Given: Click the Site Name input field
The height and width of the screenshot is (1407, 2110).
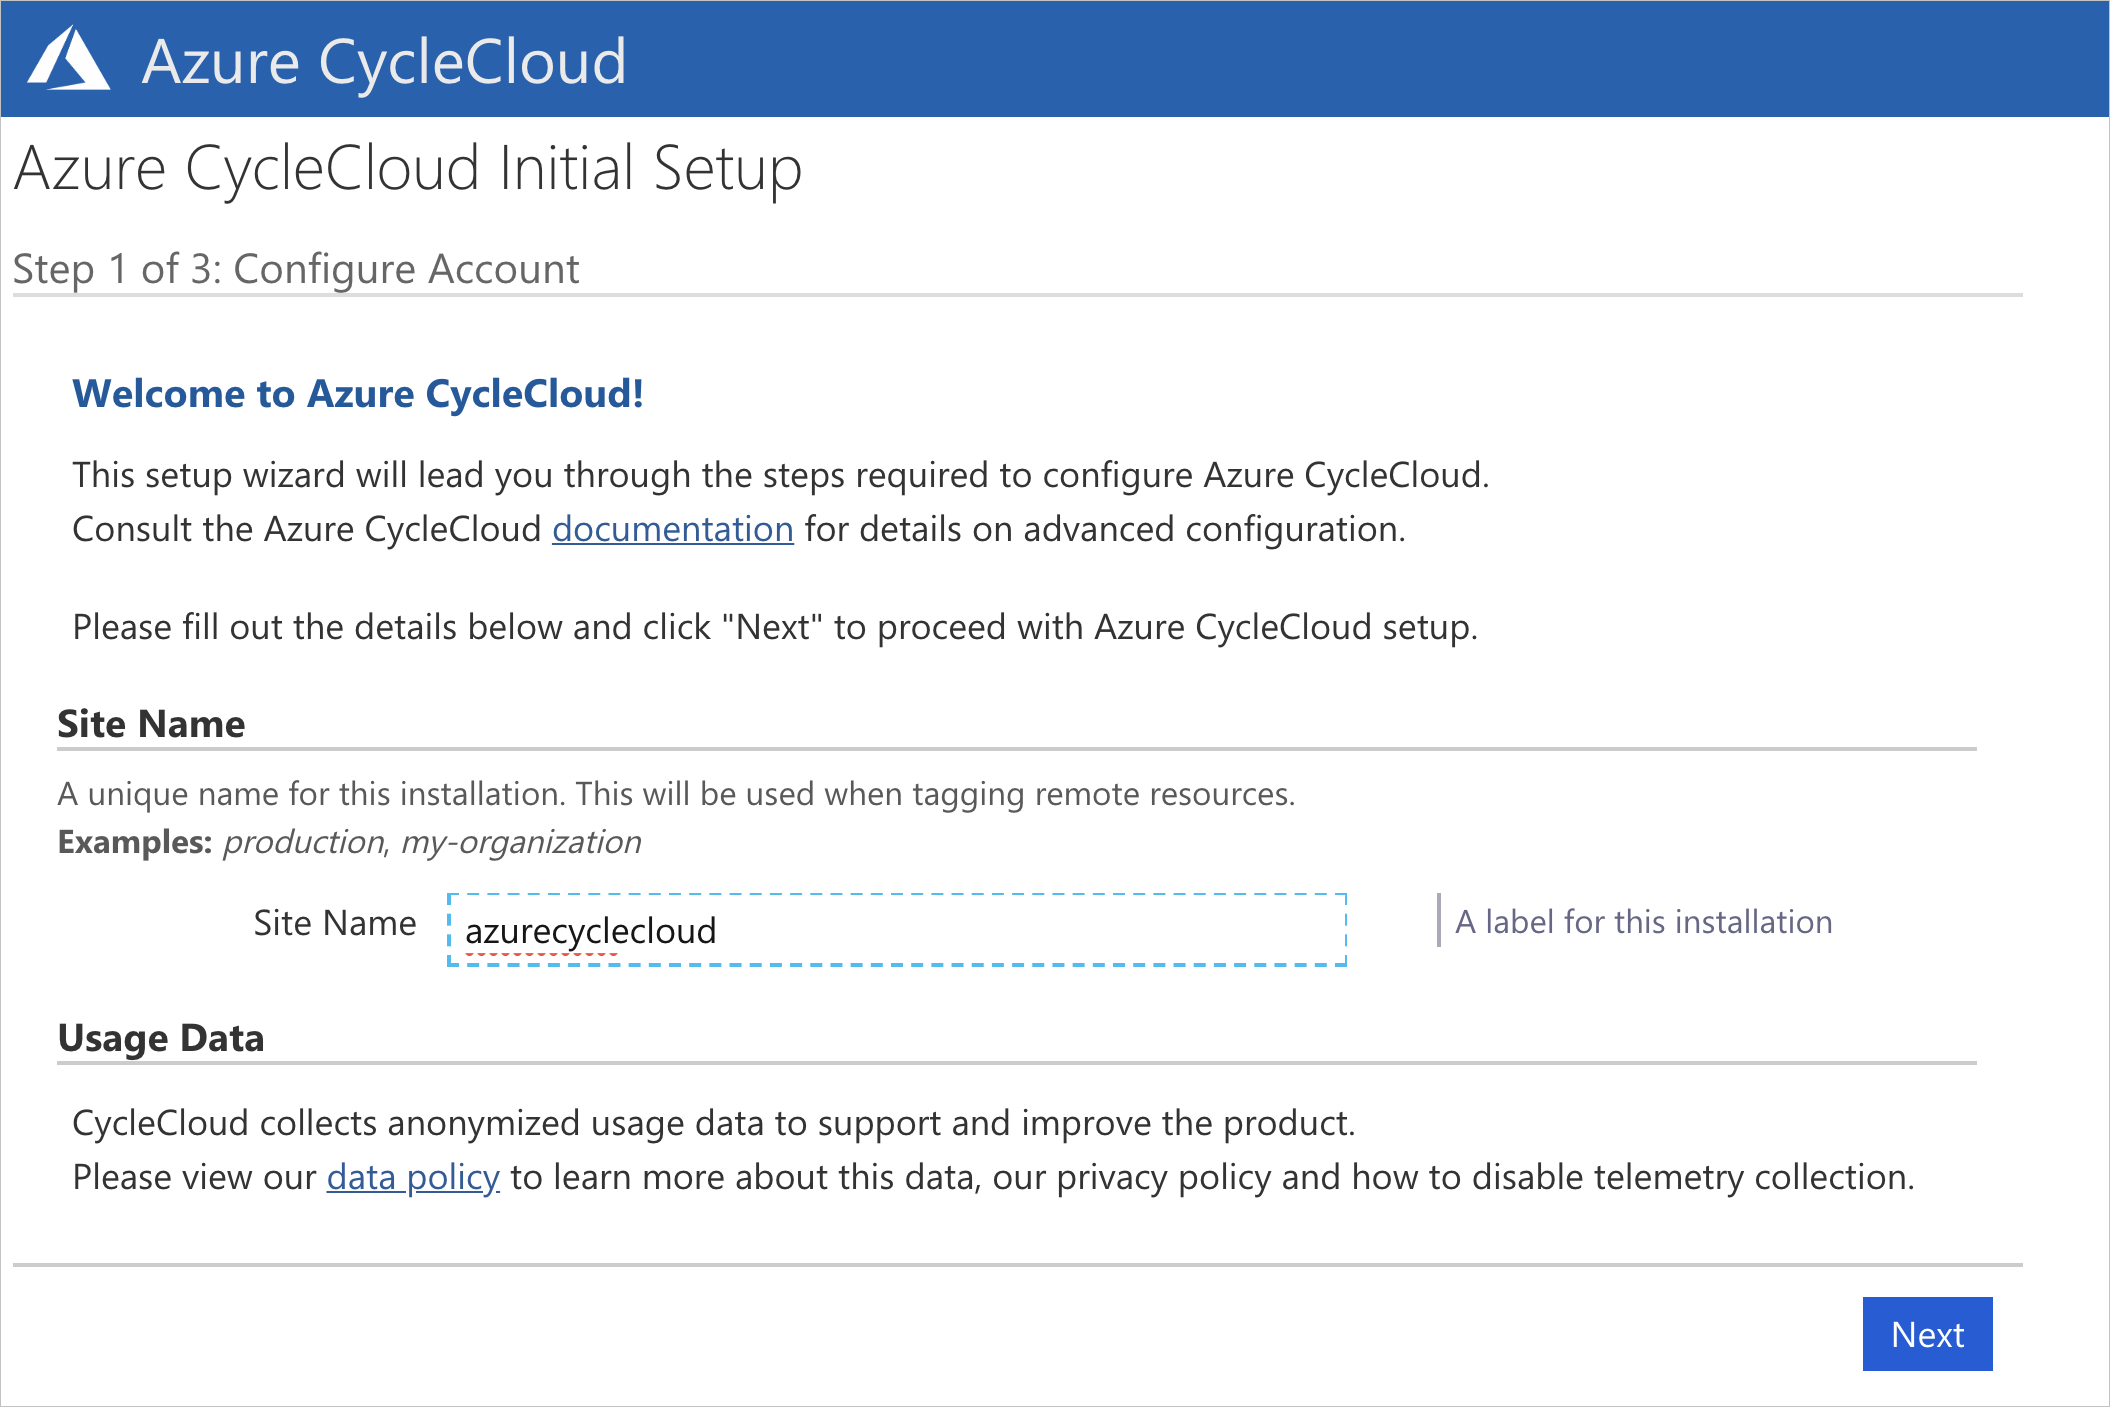Looking at the screenshot, I should [x=897, y=930].
